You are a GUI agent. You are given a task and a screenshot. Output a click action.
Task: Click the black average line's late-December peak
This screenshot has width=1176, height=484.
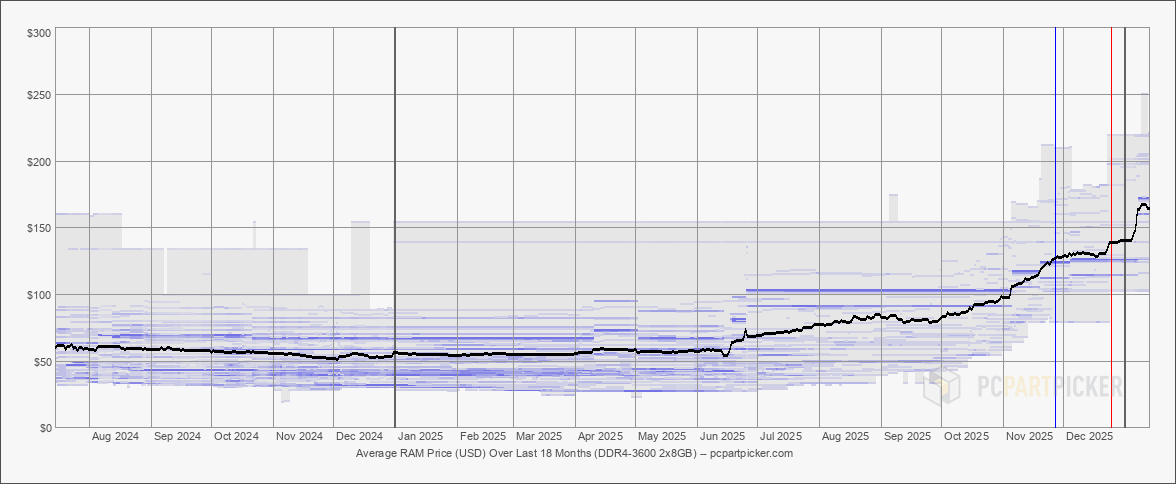pos(1143,204)
